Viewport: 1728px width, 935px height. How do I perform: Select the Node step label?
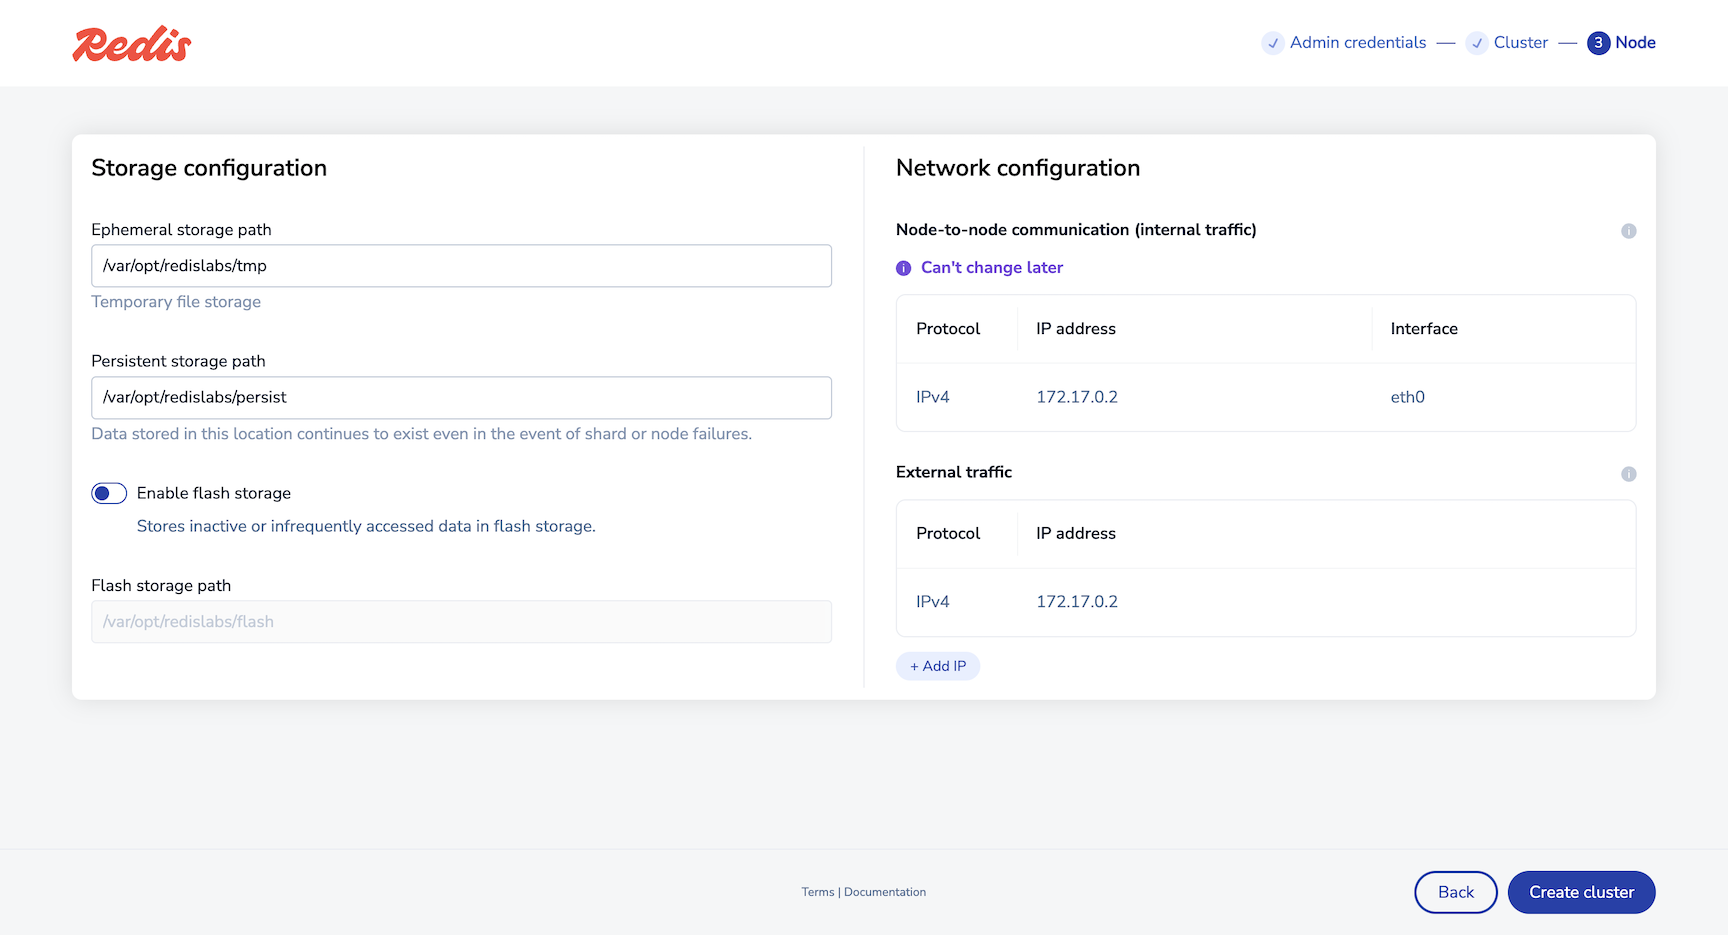click(1635, 43)
